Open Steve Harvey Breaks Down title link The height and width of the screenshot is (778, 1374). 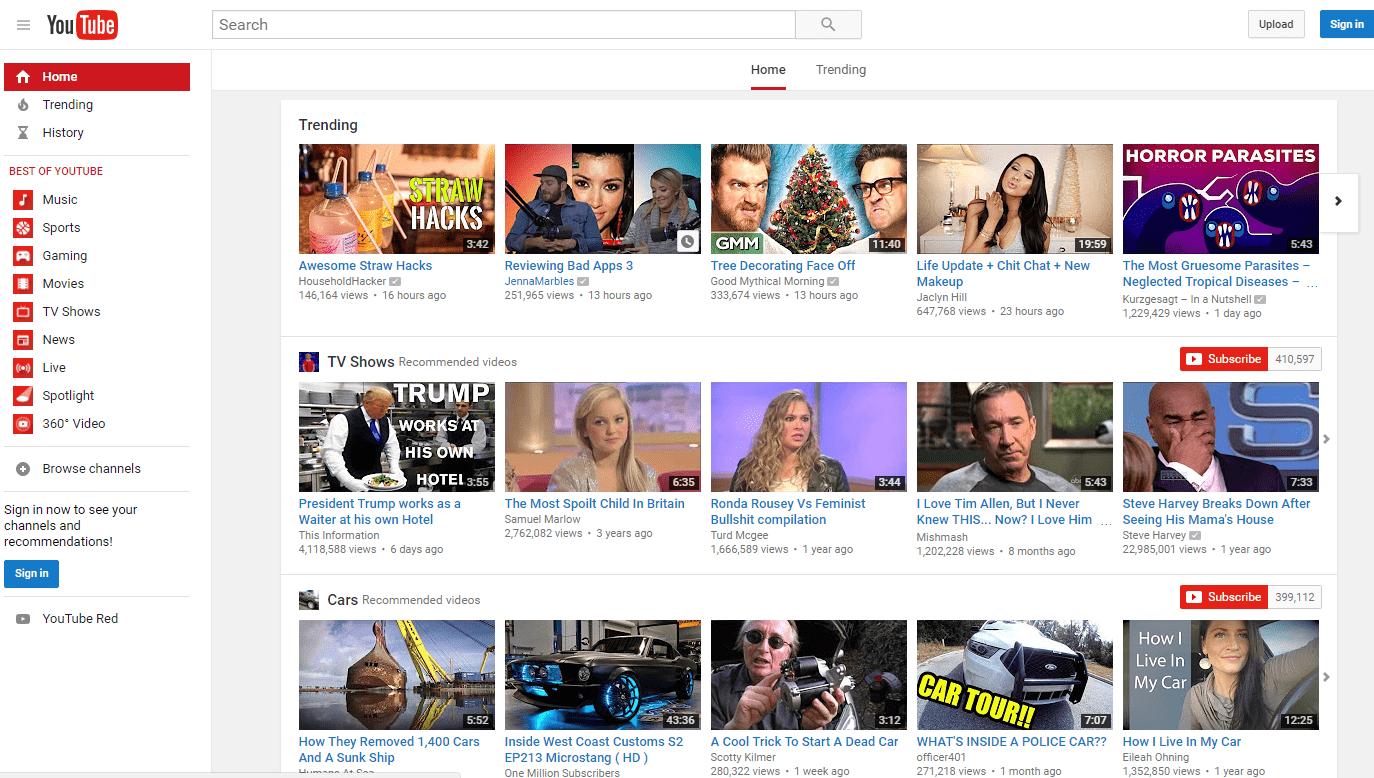[1216, 512]
